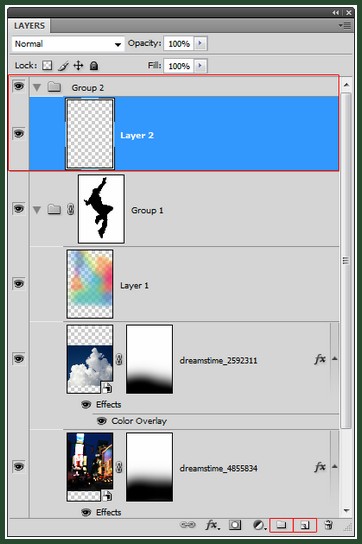Select the 'Layer 1' name
Screen dimensions: 362x544
[x=134, y=286]
